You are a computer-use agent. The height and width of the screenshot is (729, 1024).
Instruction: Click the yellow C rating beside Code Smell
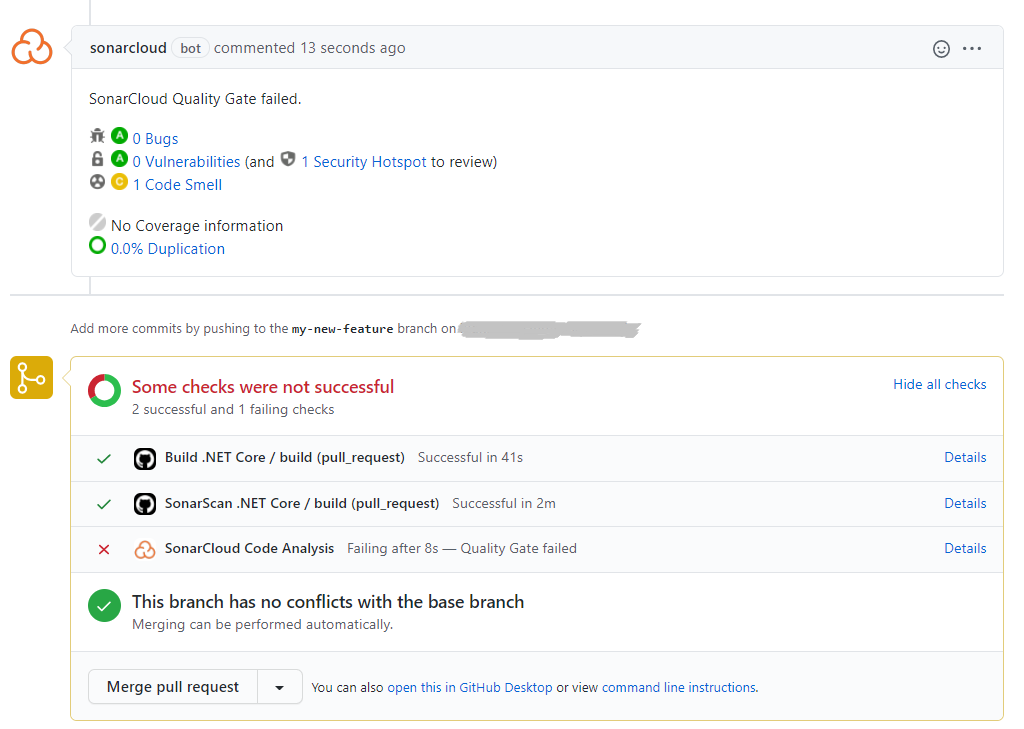[120, 182]
